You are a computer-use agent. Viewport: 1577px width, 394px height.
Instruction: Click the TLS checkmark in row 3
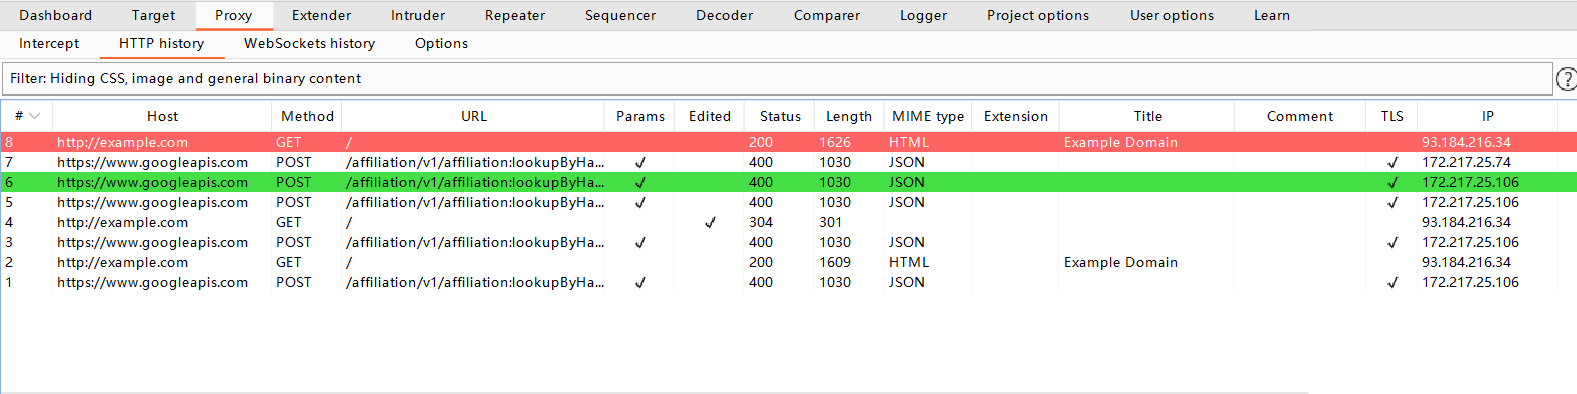click(1392, 242)
